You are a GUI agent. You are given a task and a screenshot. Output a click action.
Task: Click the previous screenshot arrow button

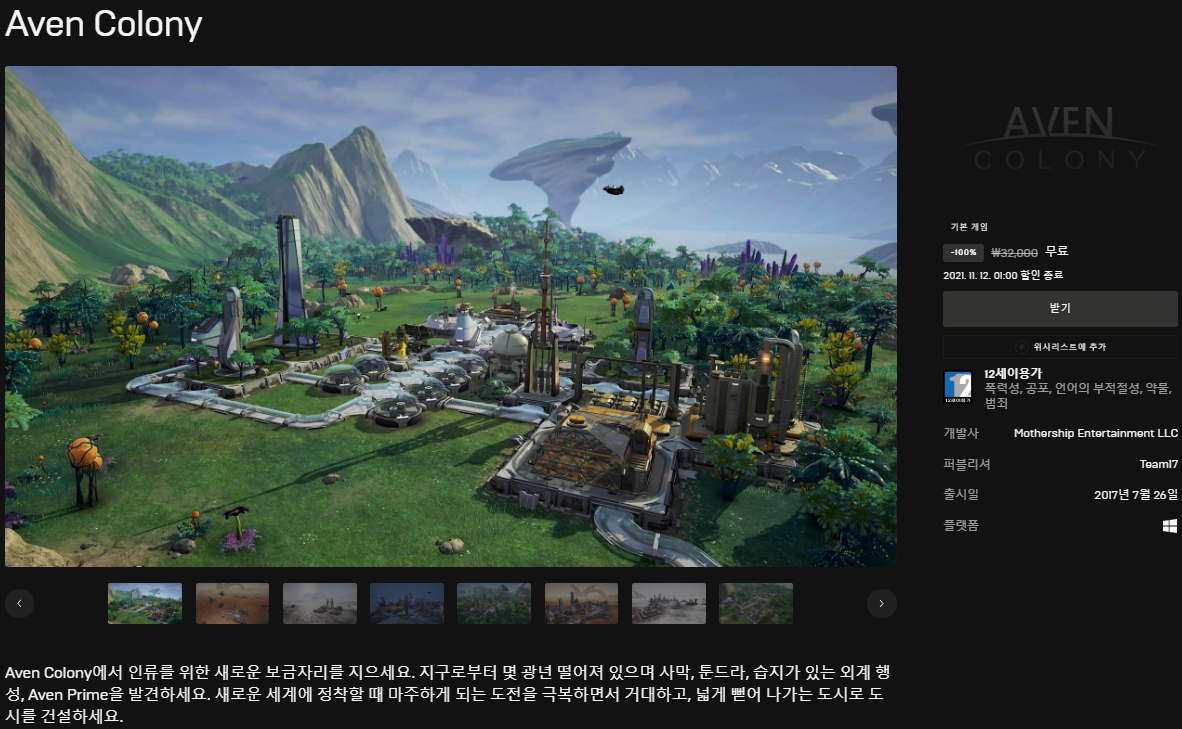point(20,603)
